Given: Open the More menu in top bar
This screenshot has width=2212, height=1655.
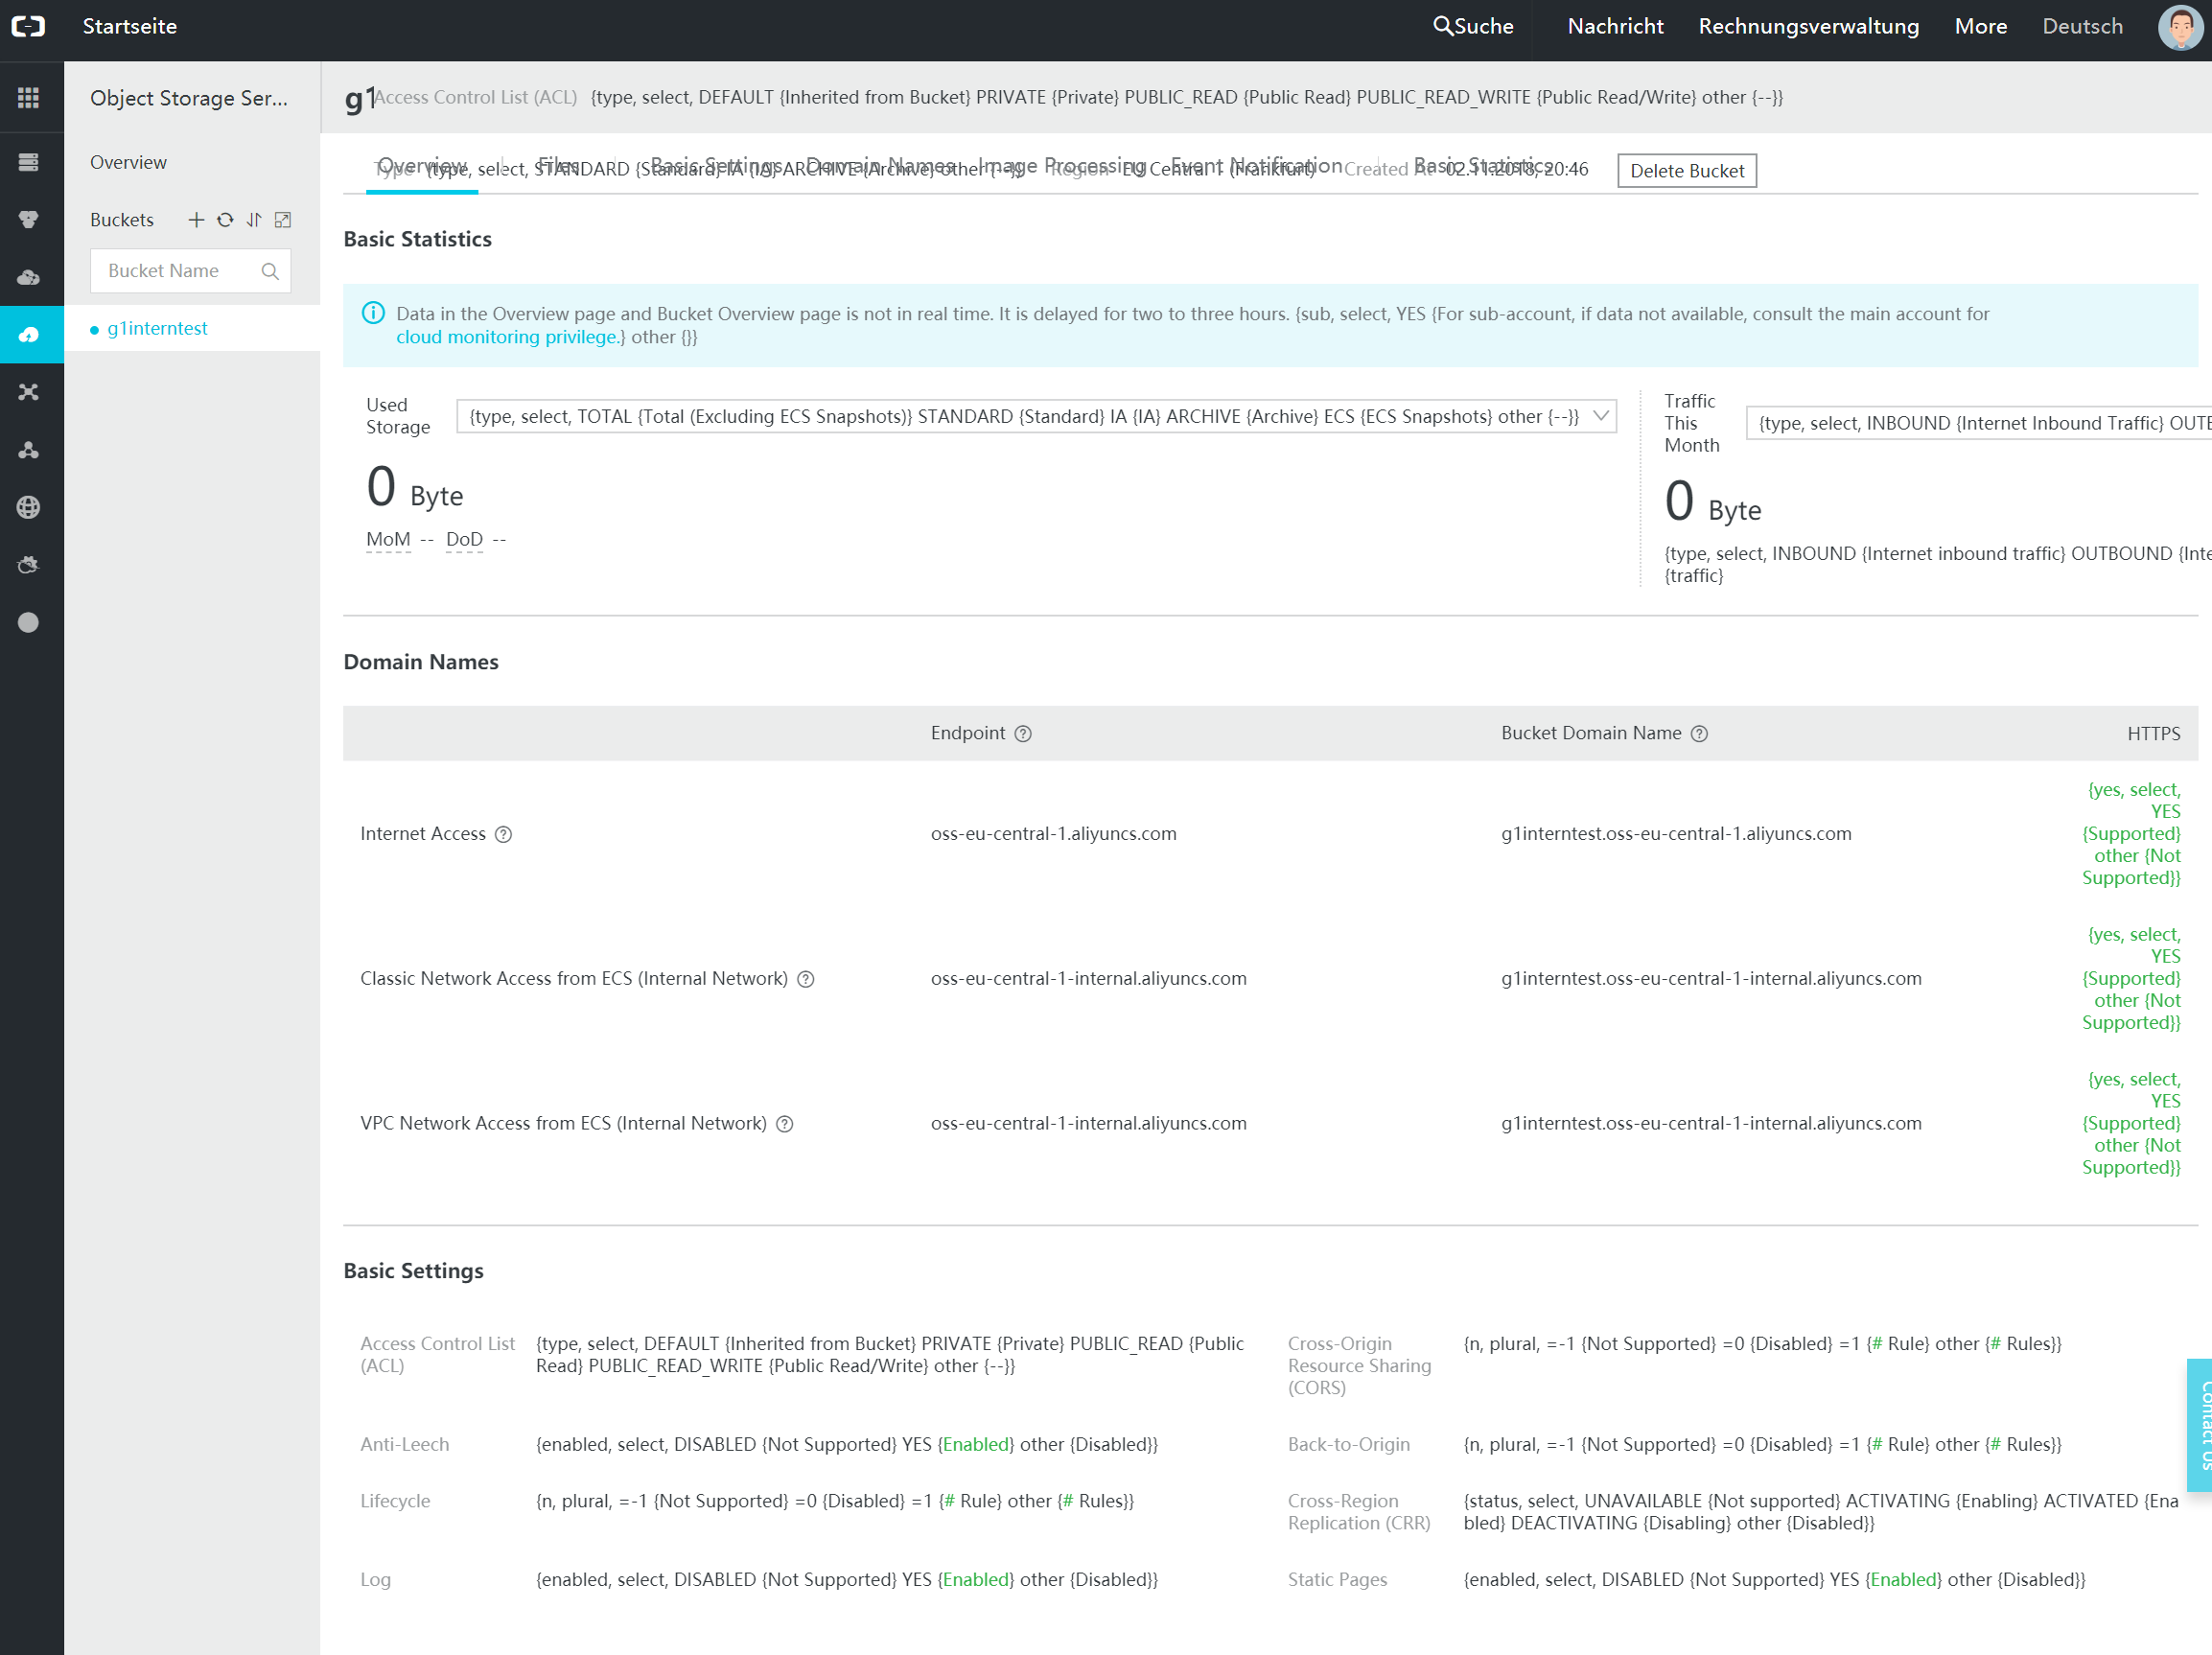Looking at the screenshot, I should (x=1980, y=27).
